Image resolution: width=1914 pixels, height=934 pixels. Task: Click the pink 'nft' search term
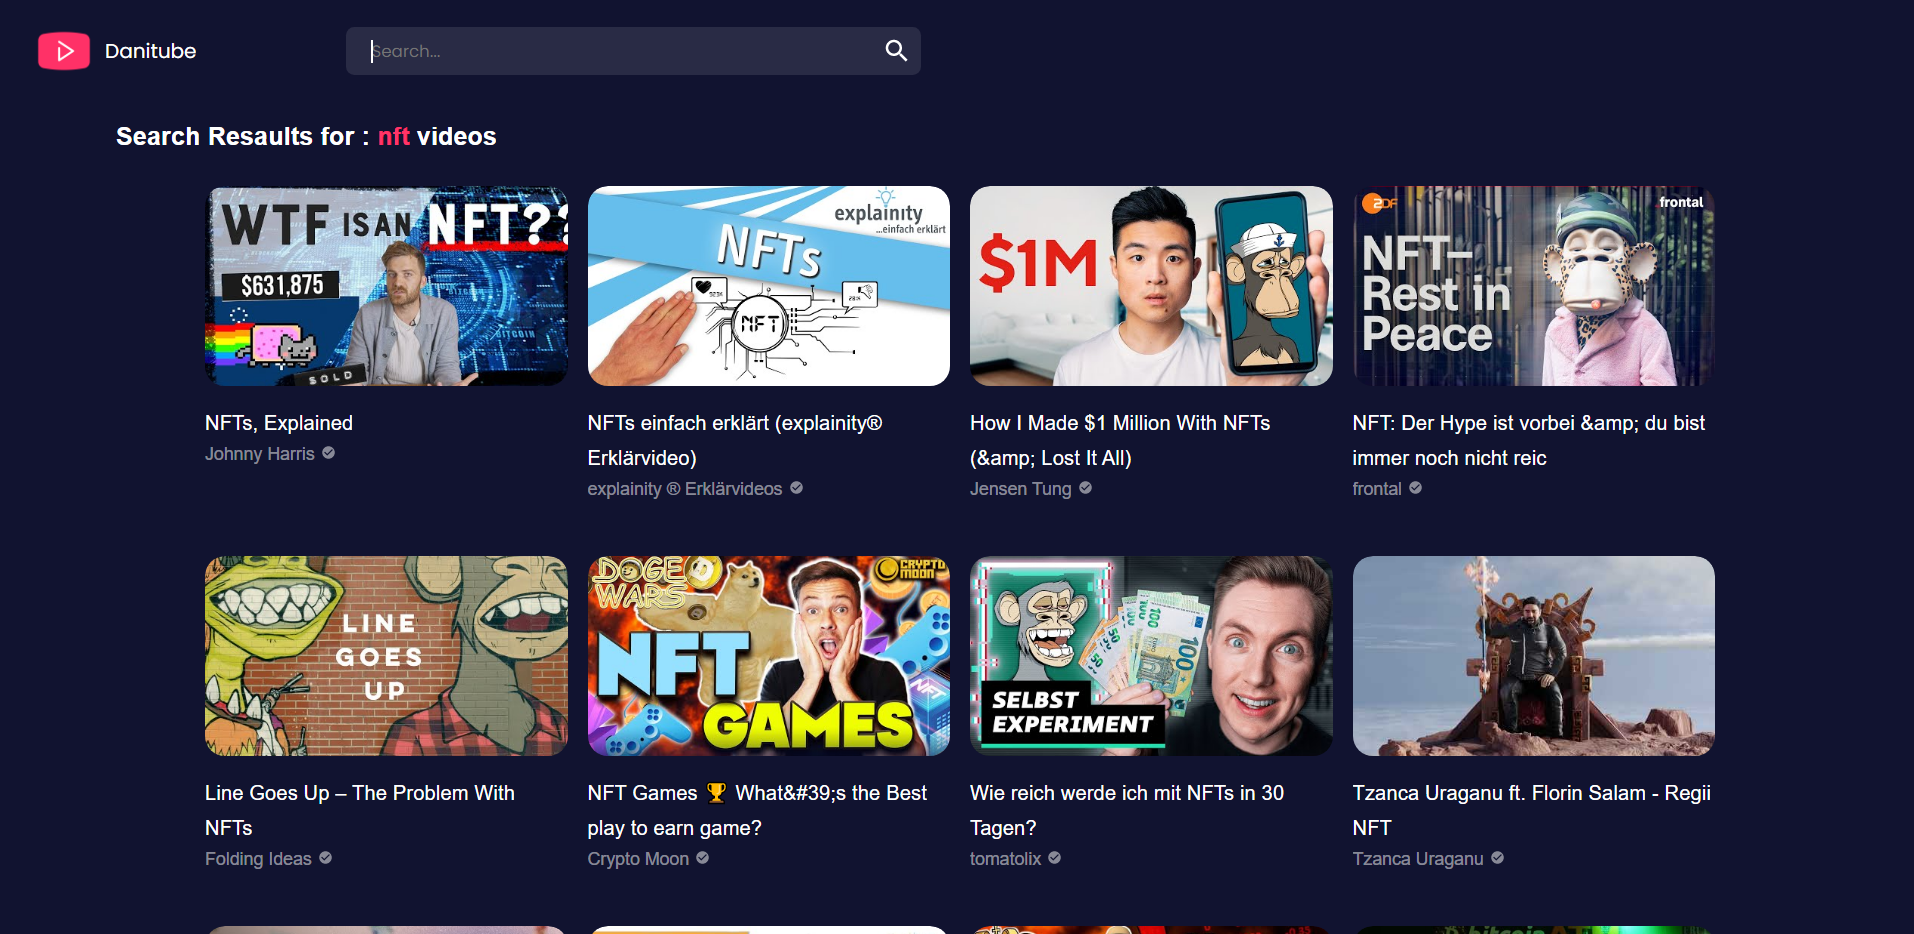[394, 137]
